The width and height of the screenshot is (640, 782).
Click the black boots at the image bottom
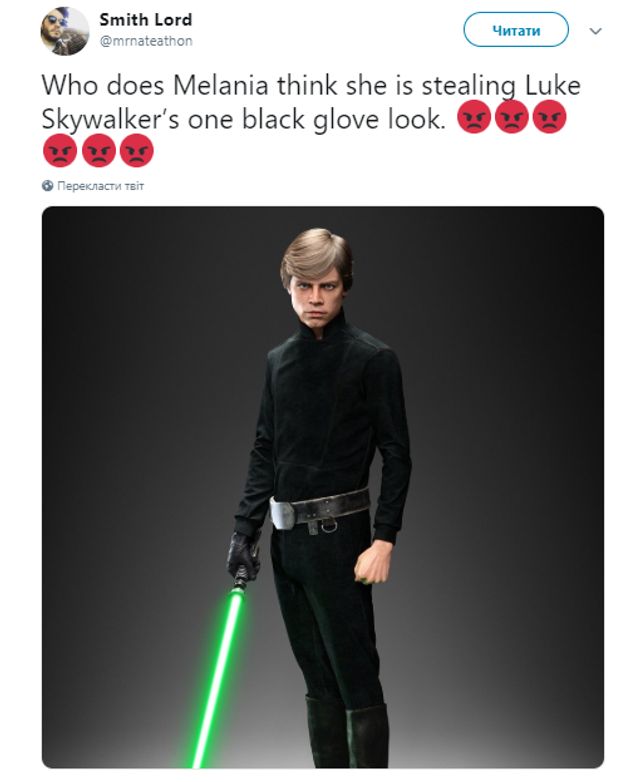point(347,731)
